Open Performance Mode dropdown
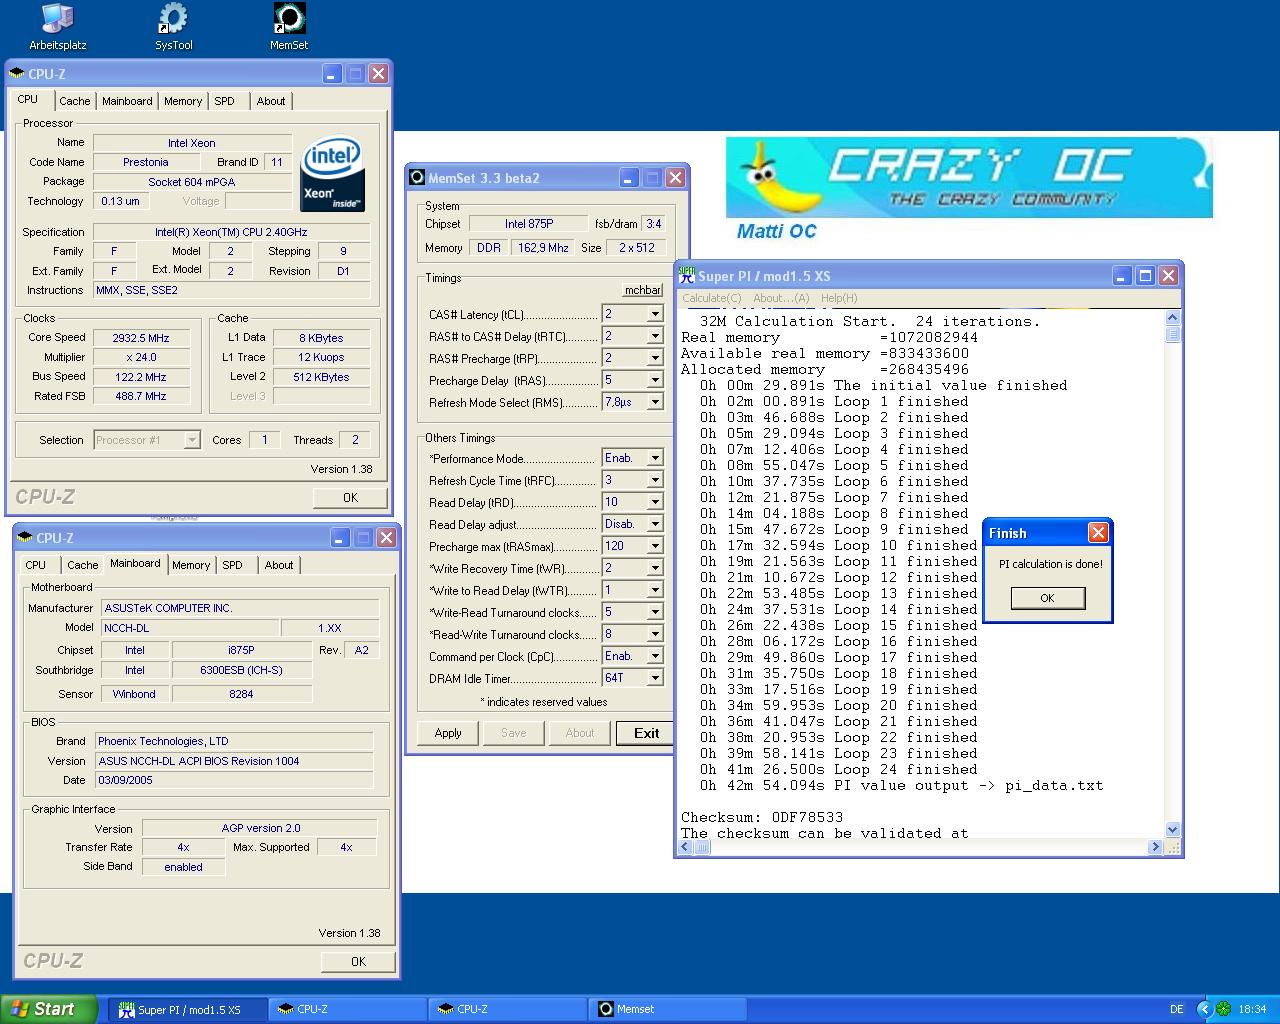This screenshot has height=1024, width=1280. pos(655,458)
